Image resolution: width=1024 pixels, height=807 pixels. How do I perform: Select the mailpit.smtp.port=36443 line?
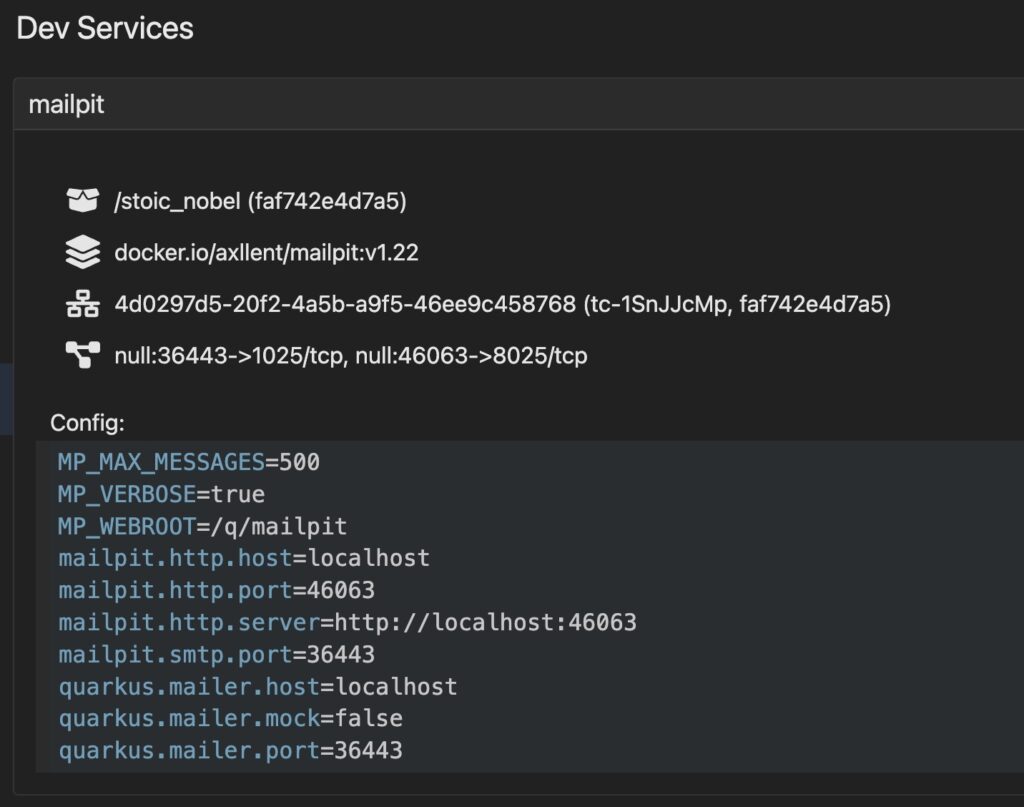tap(217, 654)
